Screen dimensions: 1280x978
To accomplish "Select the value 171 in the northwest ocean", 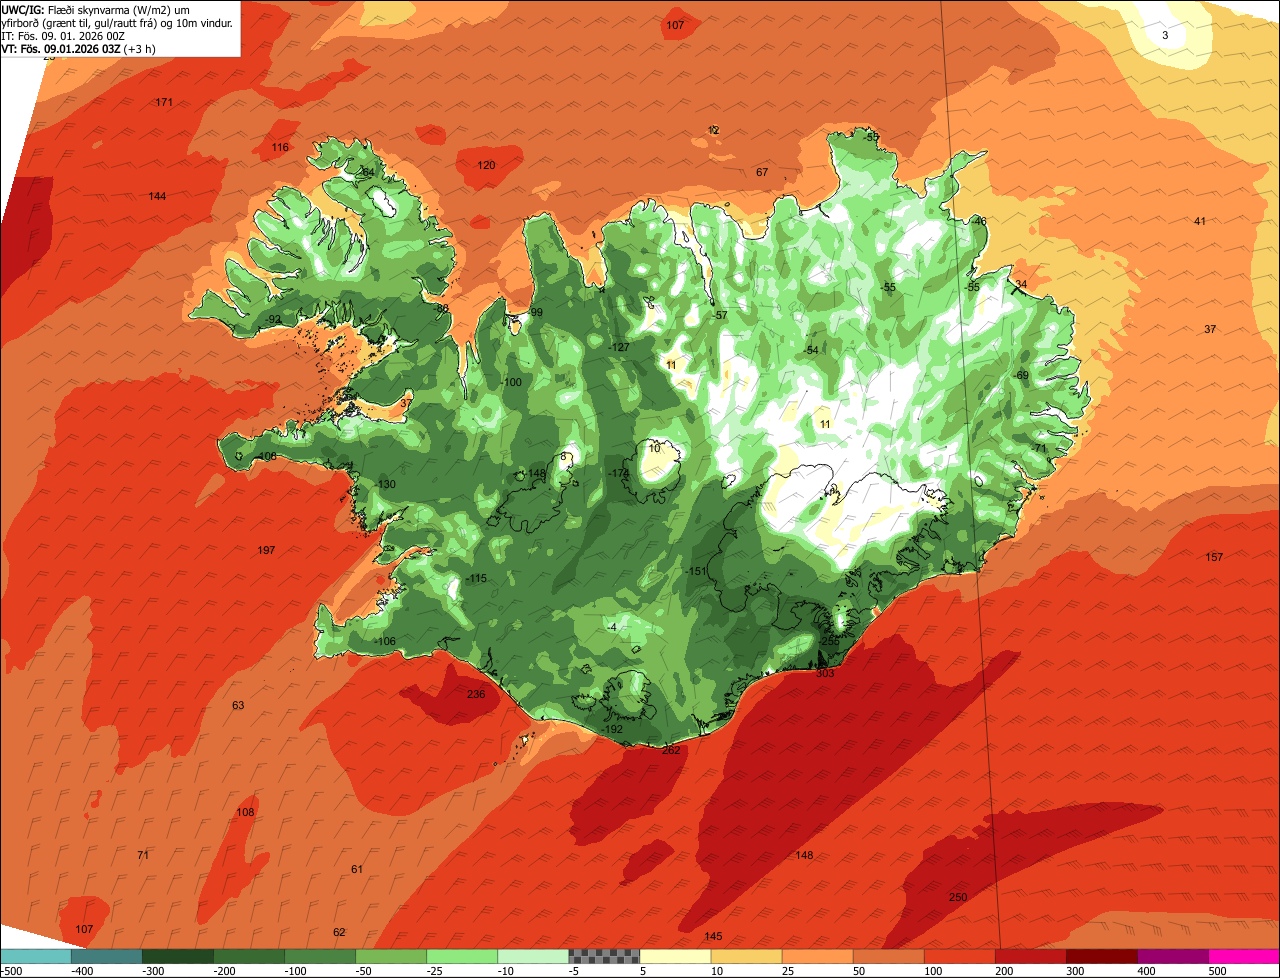I will pos(164,103).
